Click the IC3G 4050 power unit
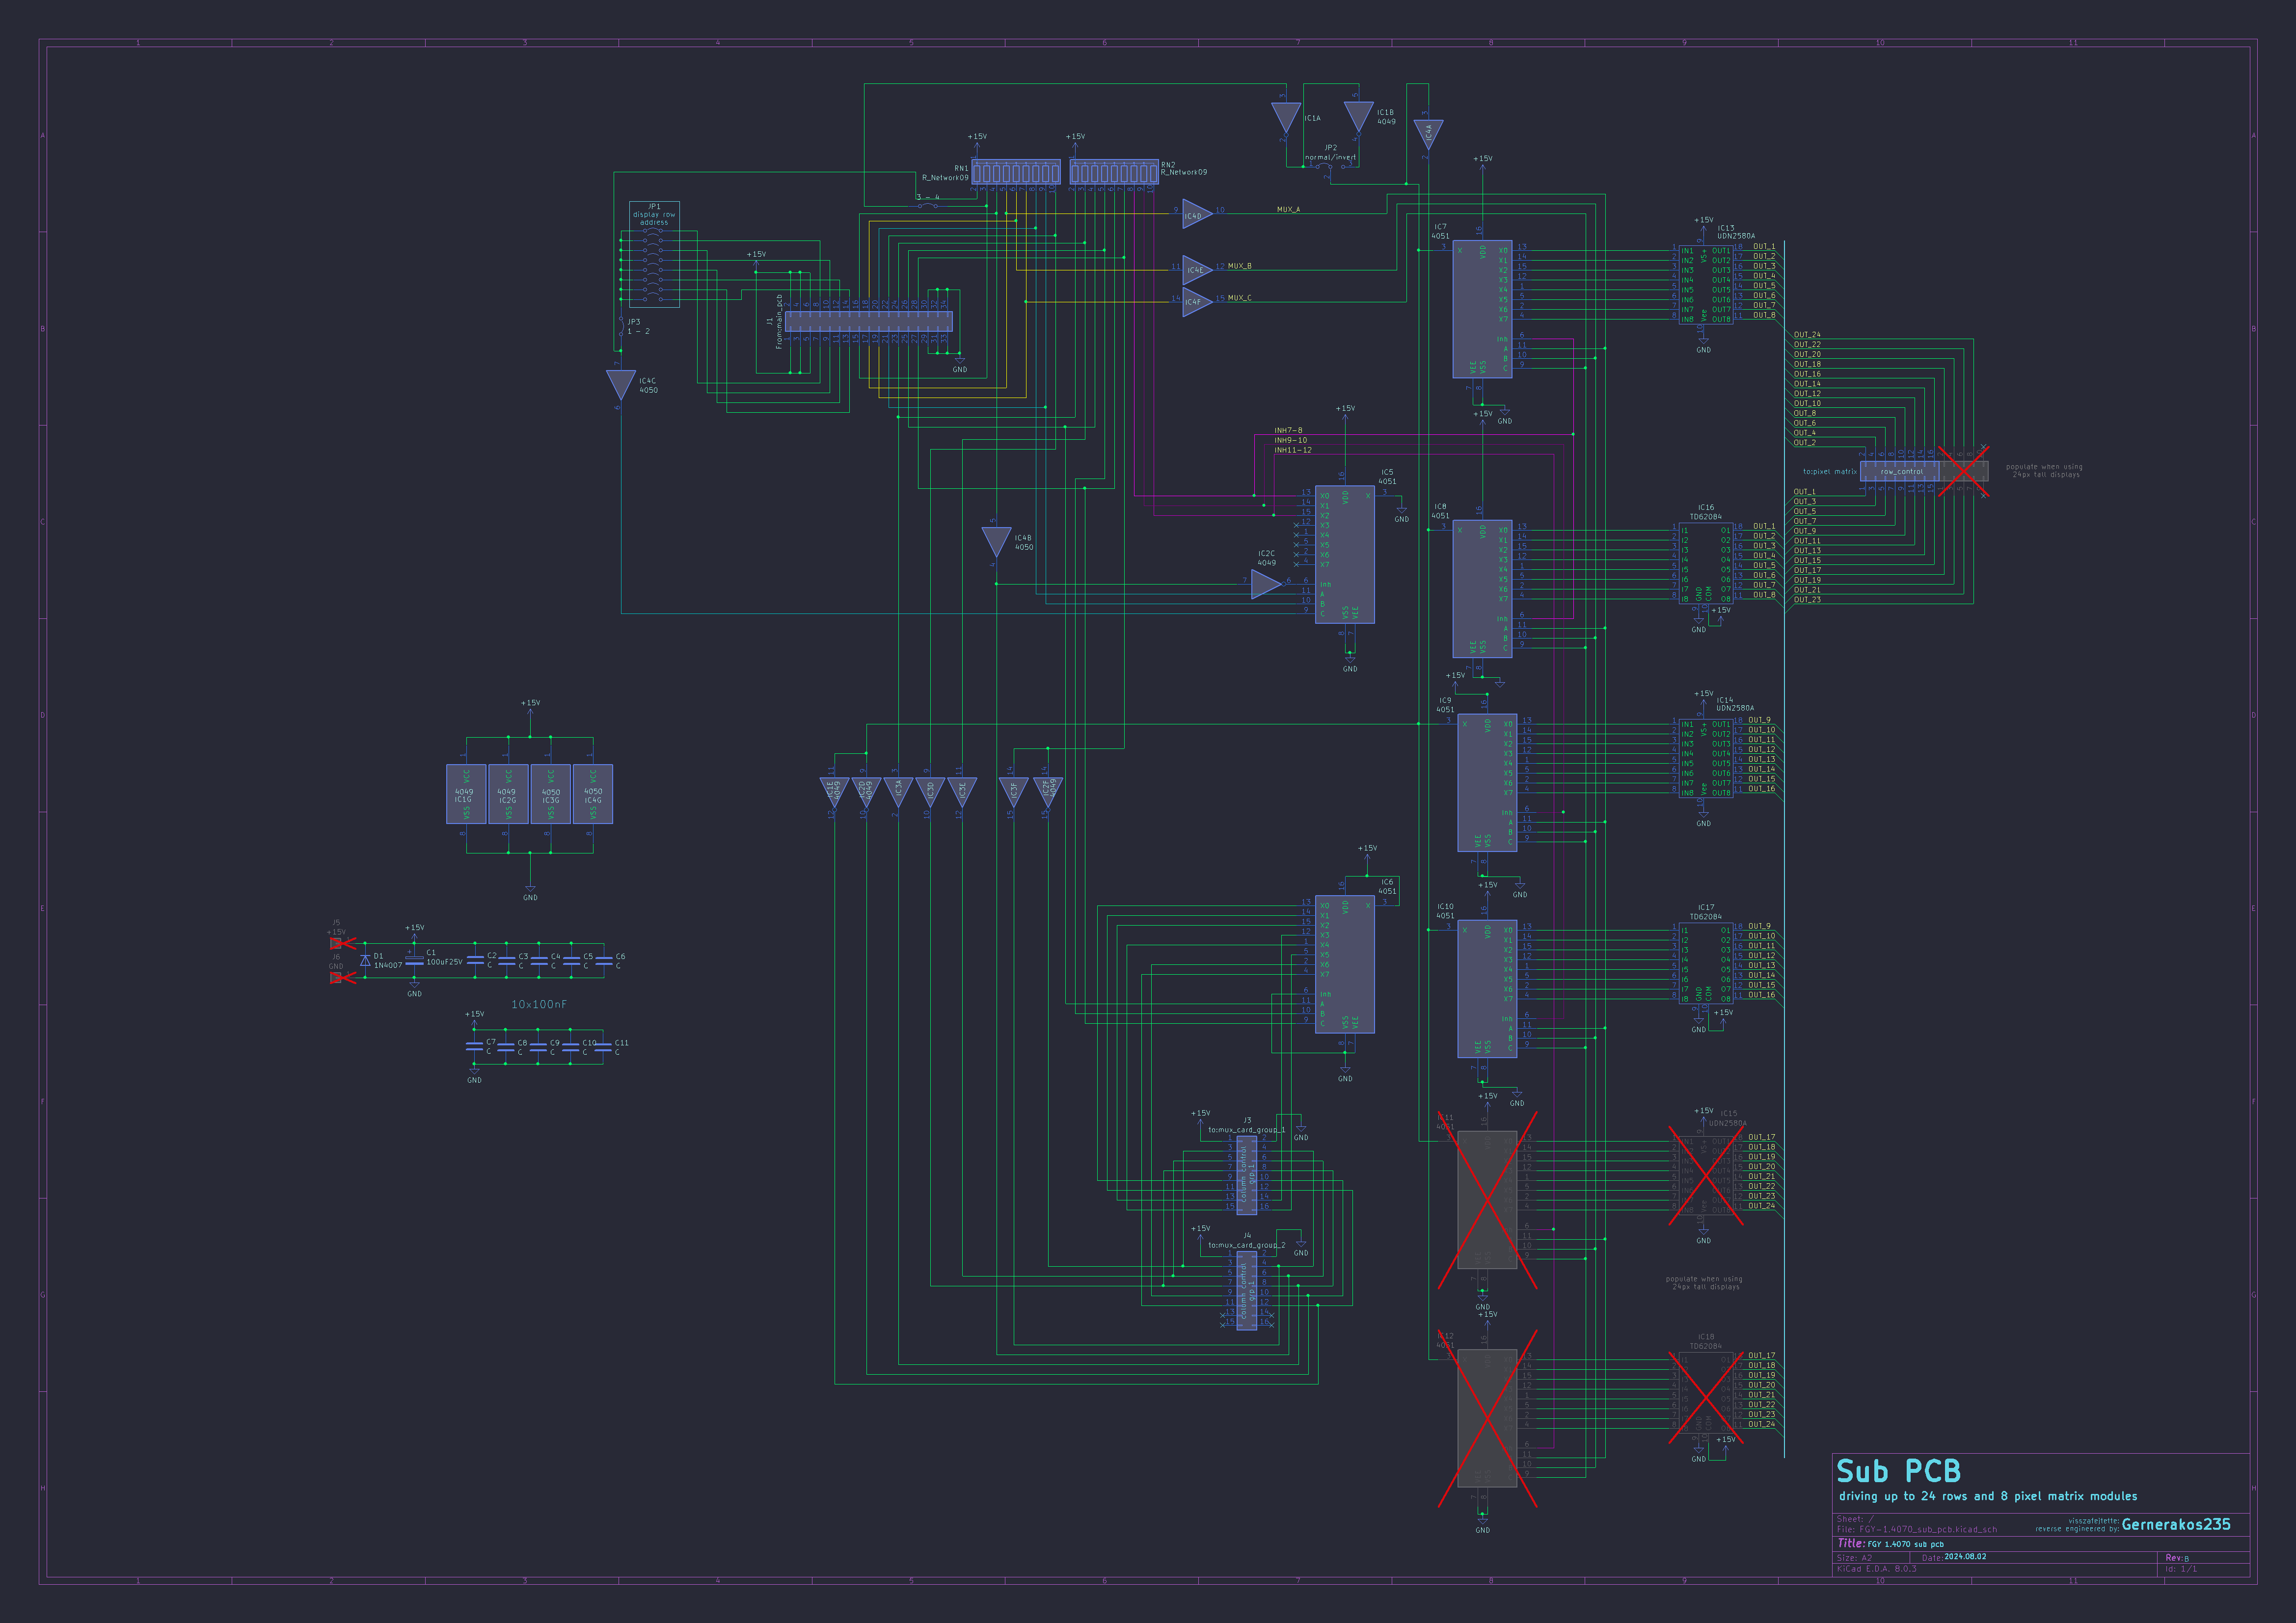The width and height of the screenshot is (2296, 1623). pyautogui.click(x=550, y=794)
